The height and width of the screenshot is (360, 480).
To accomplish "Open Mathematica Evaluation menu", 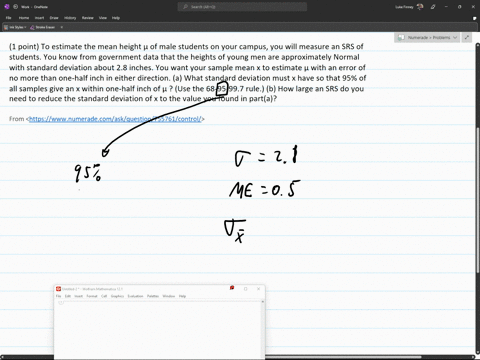I will (x=135, y=296).
